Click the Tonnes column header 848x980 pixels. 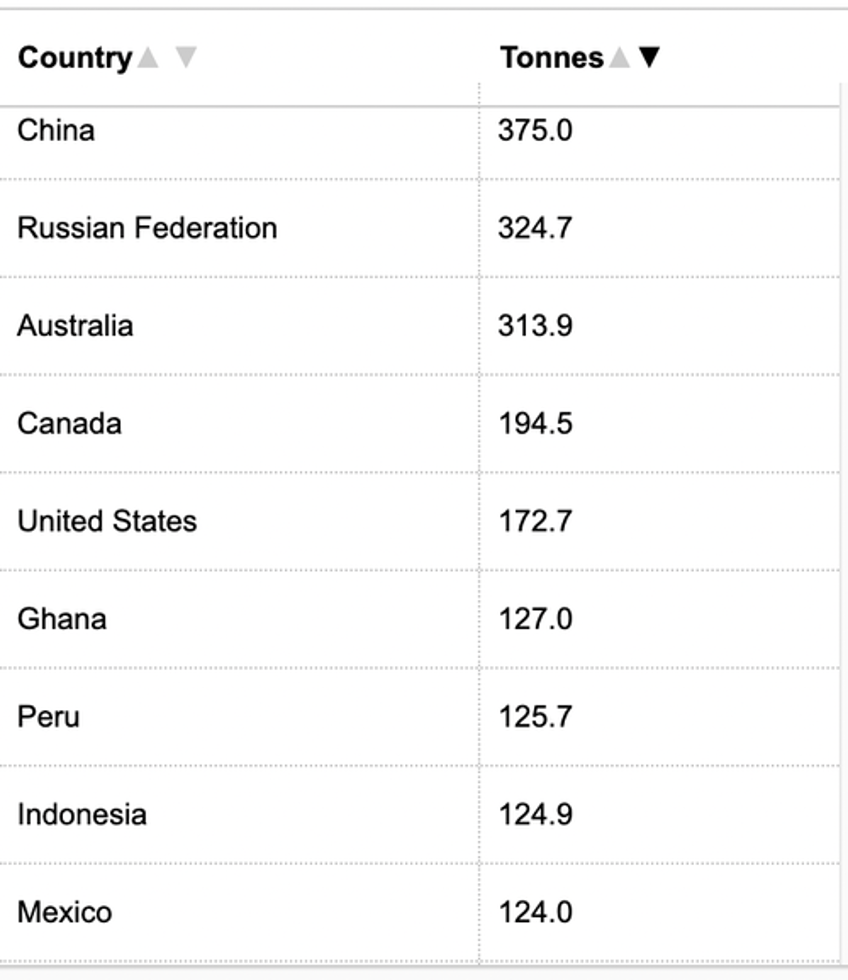(x=552, y=58)
